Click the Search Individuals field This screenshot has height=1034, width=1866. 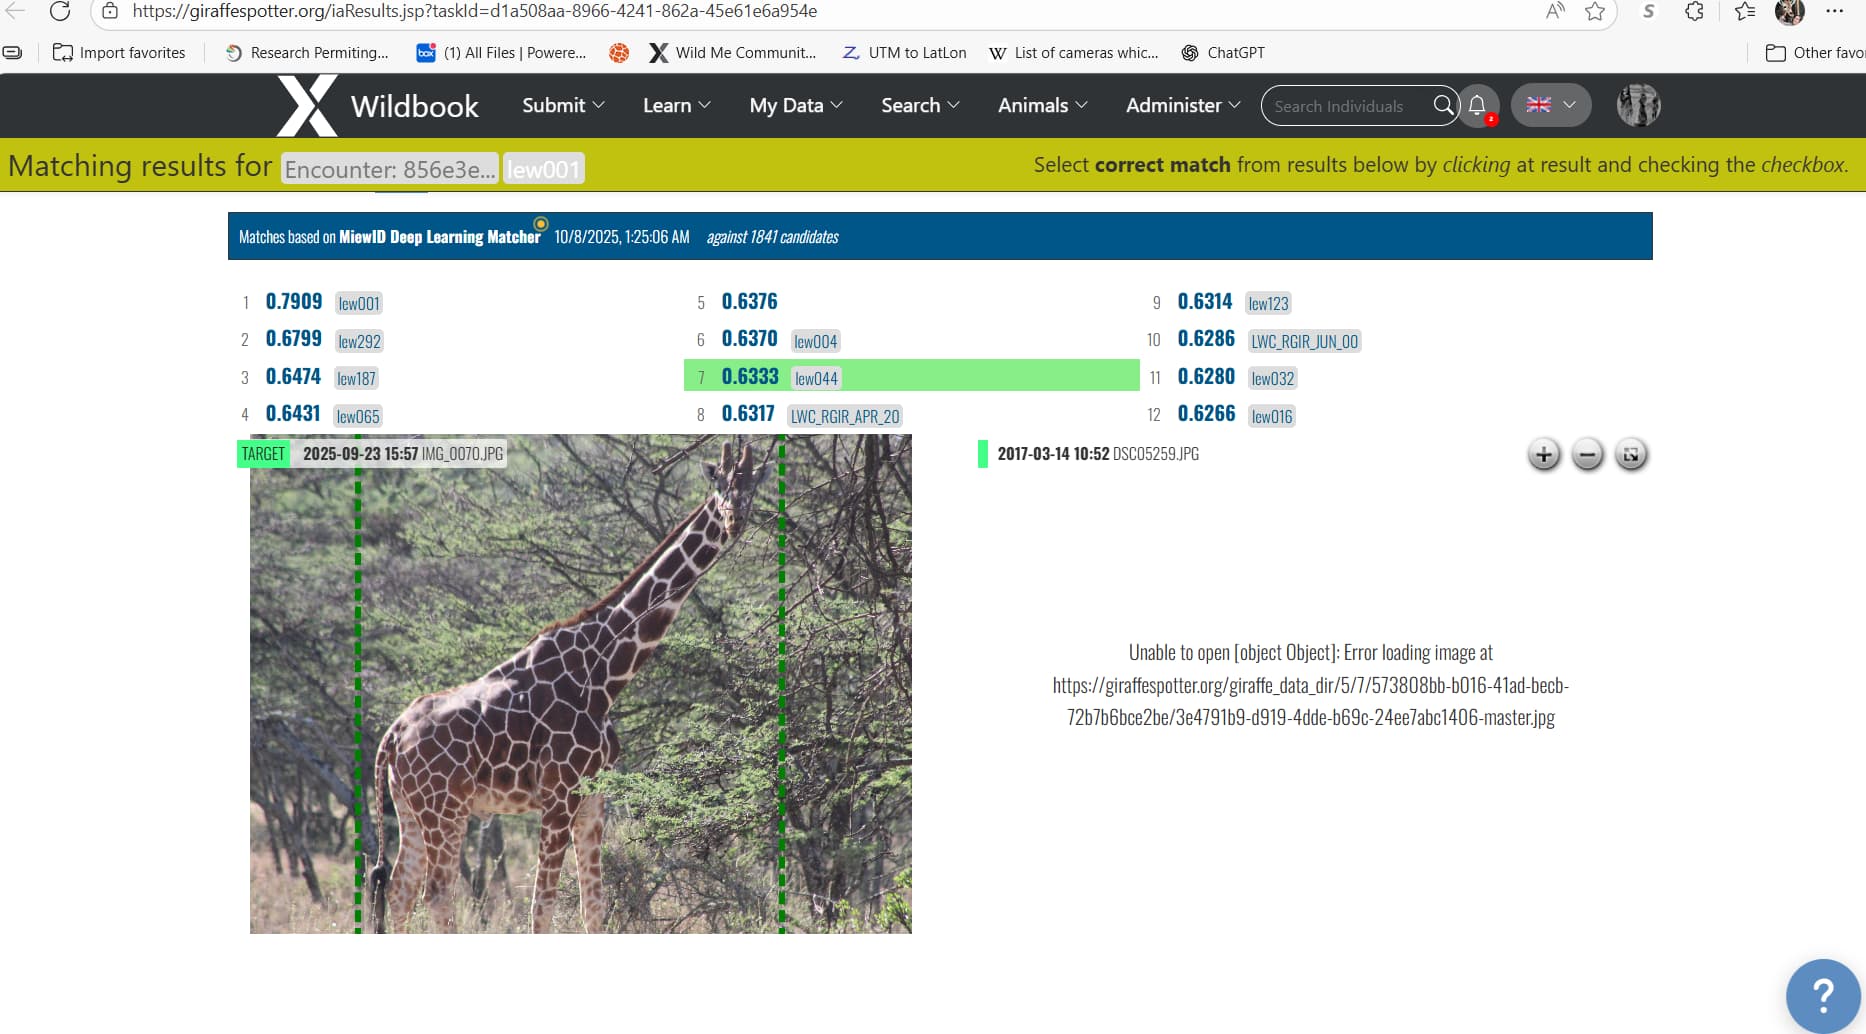[1345, 106]
